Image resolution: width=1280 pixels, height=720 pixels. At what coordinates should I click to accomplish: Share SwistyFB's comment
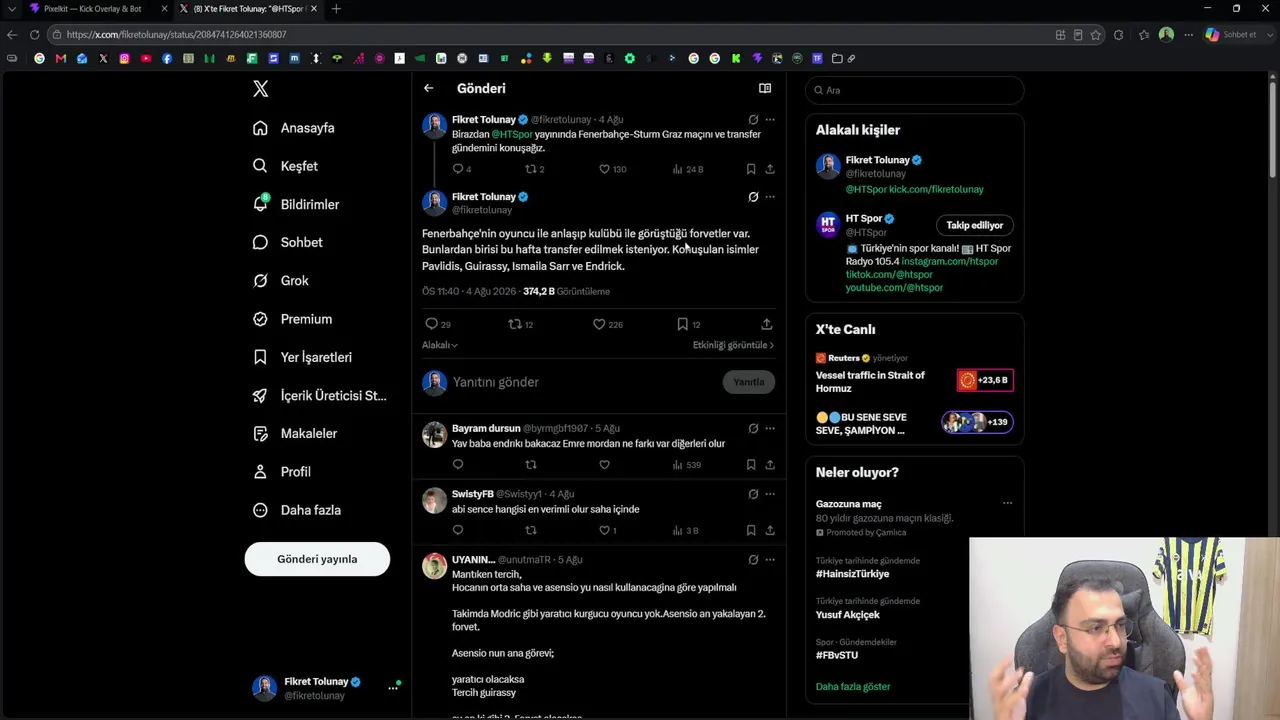click(x=770, y=530)
